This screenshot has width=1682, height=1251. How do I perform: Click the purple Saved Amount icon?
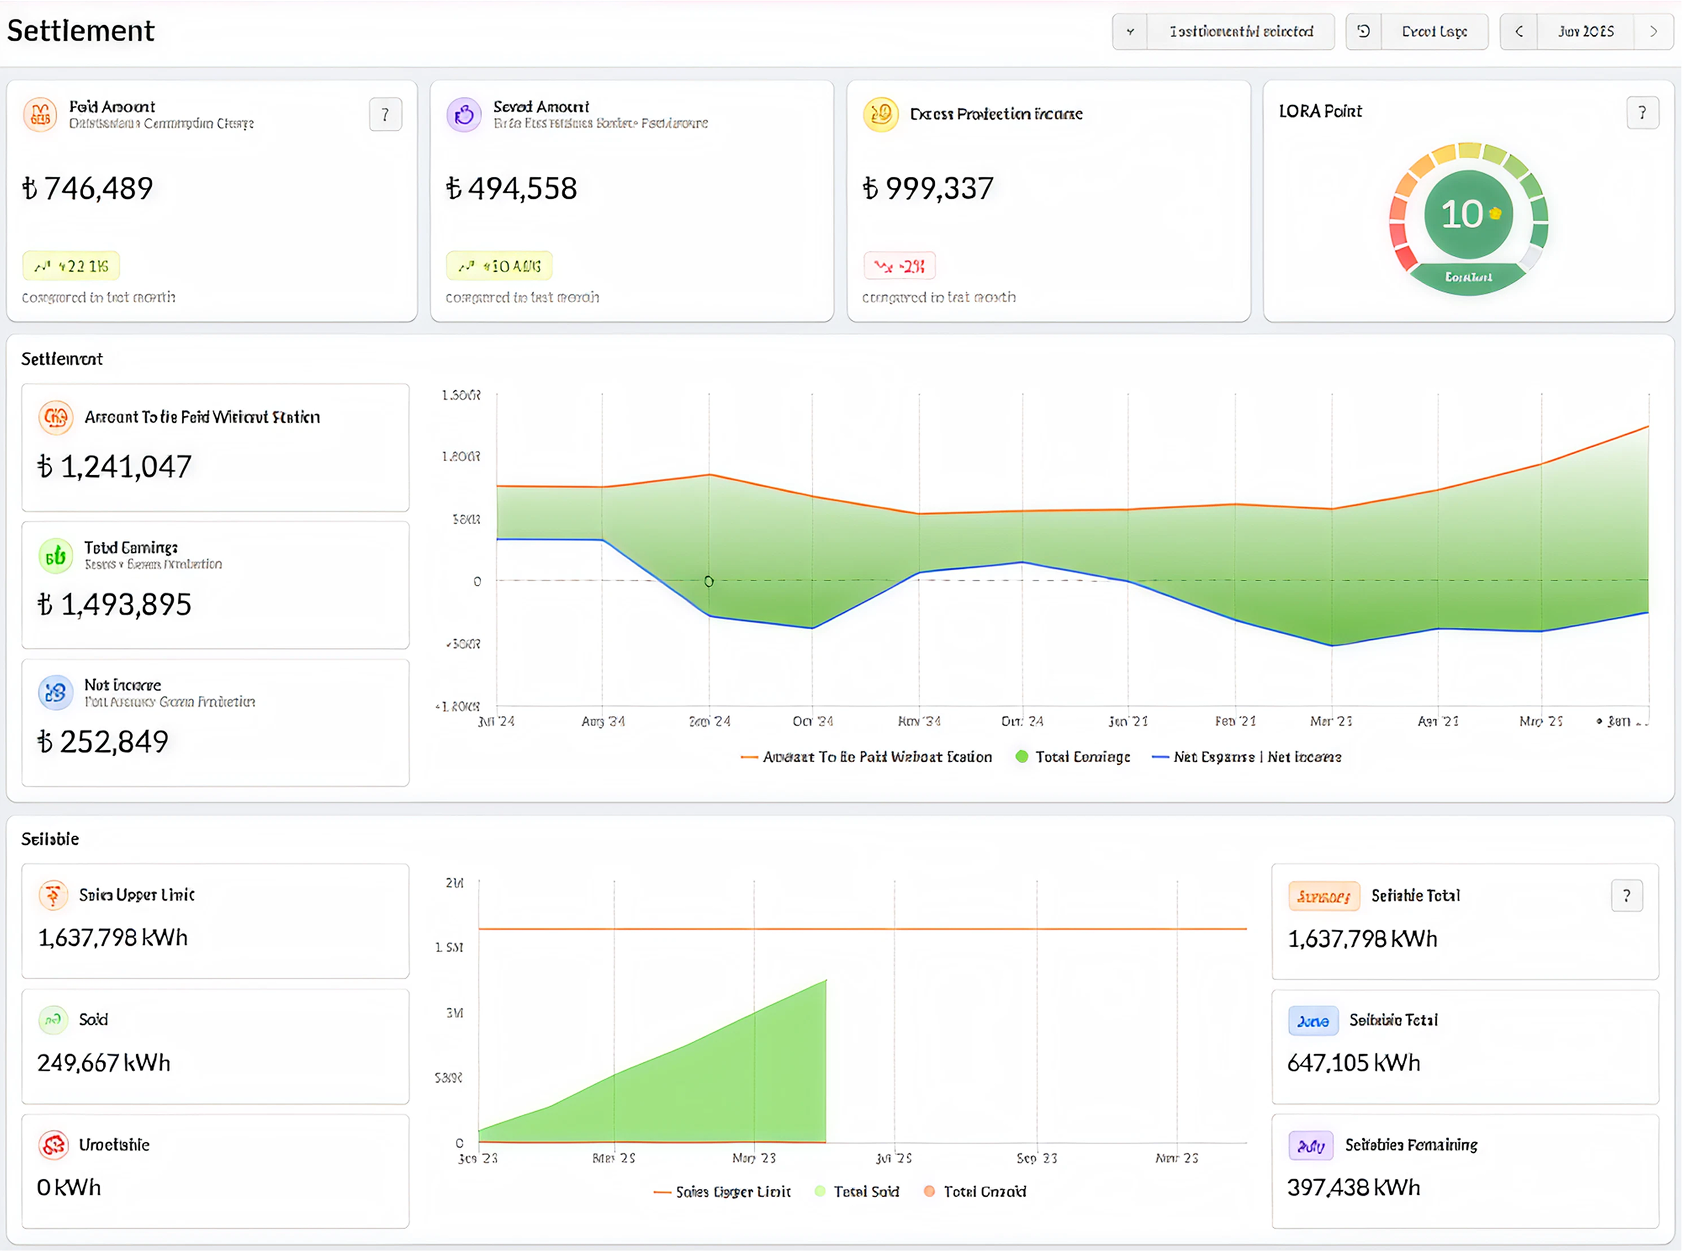tap(464, 115)
